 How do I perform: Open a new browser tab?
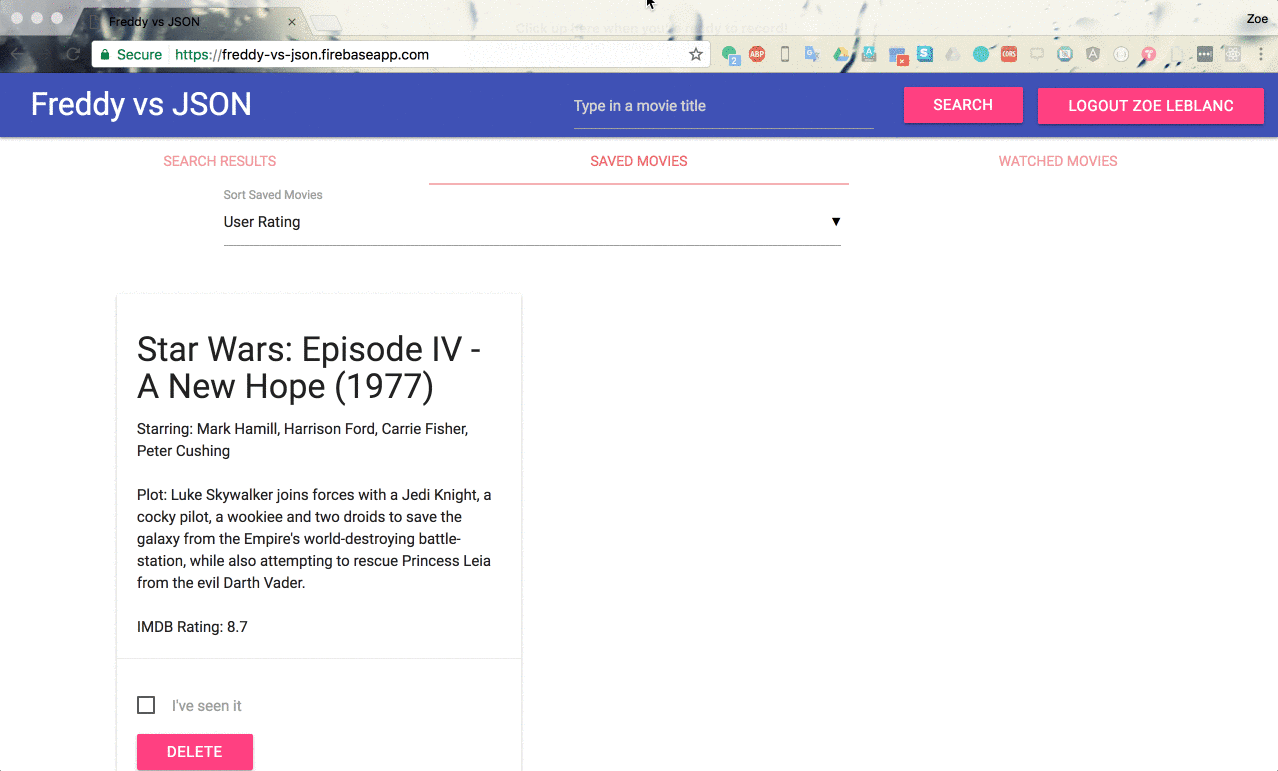pos(327,22)
